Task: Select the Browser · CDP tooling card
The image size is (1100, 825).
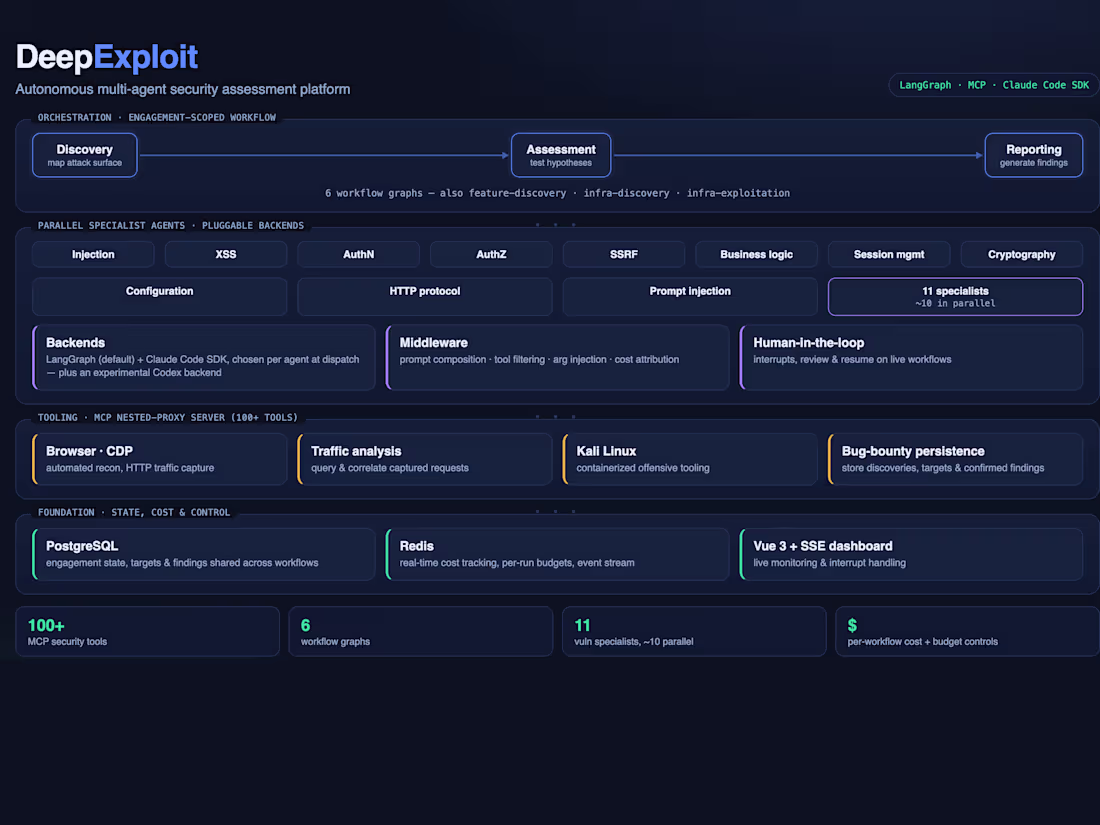Action: pos(159,459)
